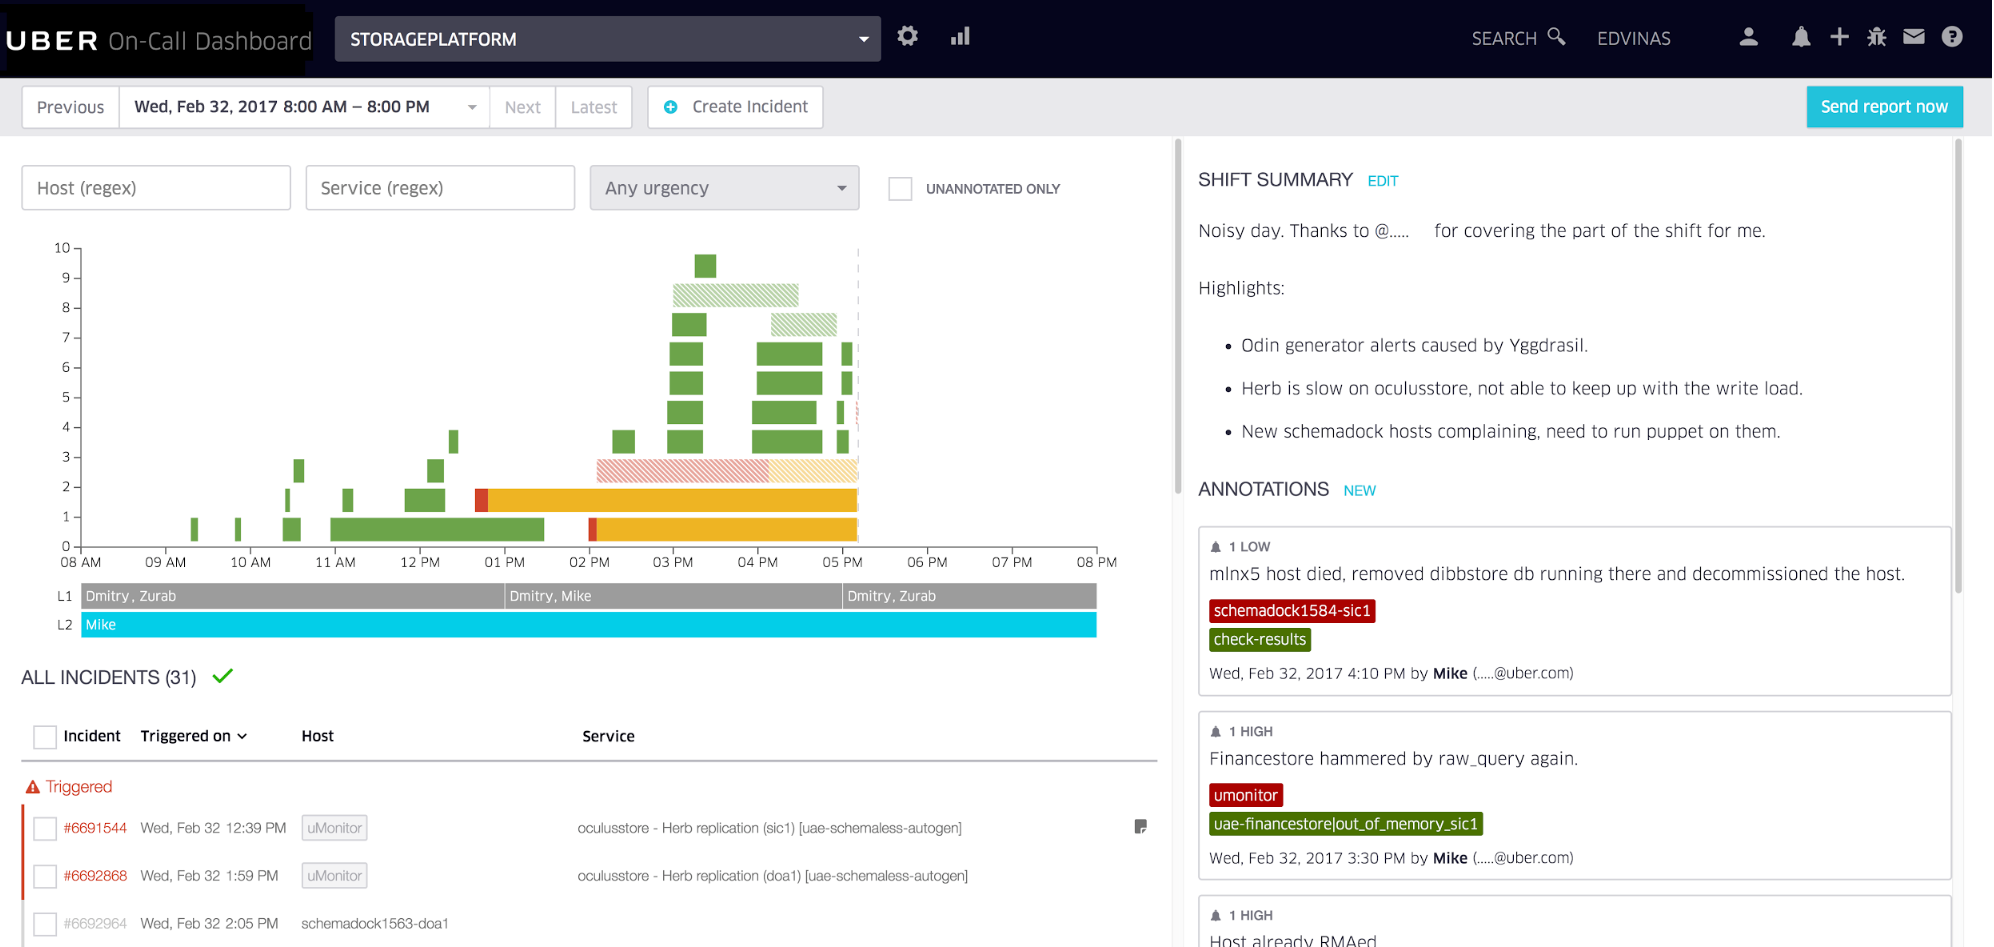The height and width of the screenshot is (947, 1994).
Task: Click the bug report icon
Action: coord(1876,37)
